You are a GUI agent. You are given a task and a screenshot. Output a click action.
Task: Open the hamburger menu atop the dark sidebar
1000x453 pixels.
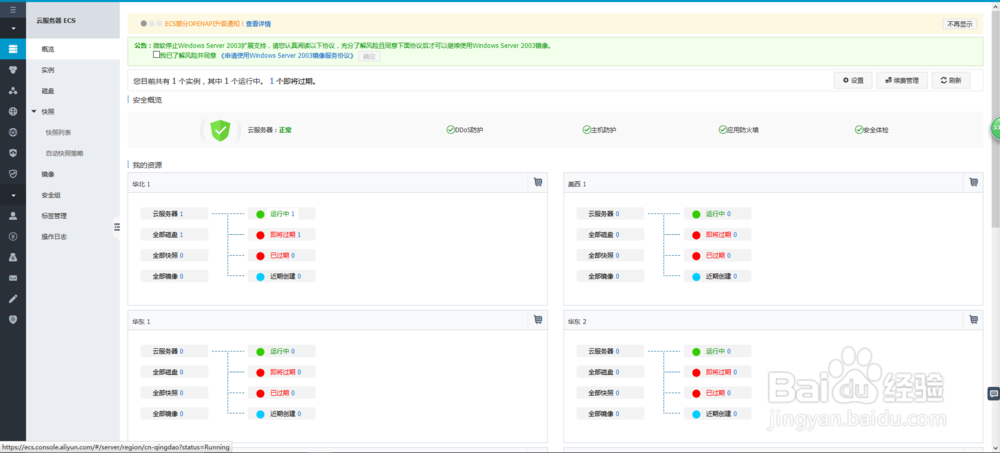(x=13, y=10)
